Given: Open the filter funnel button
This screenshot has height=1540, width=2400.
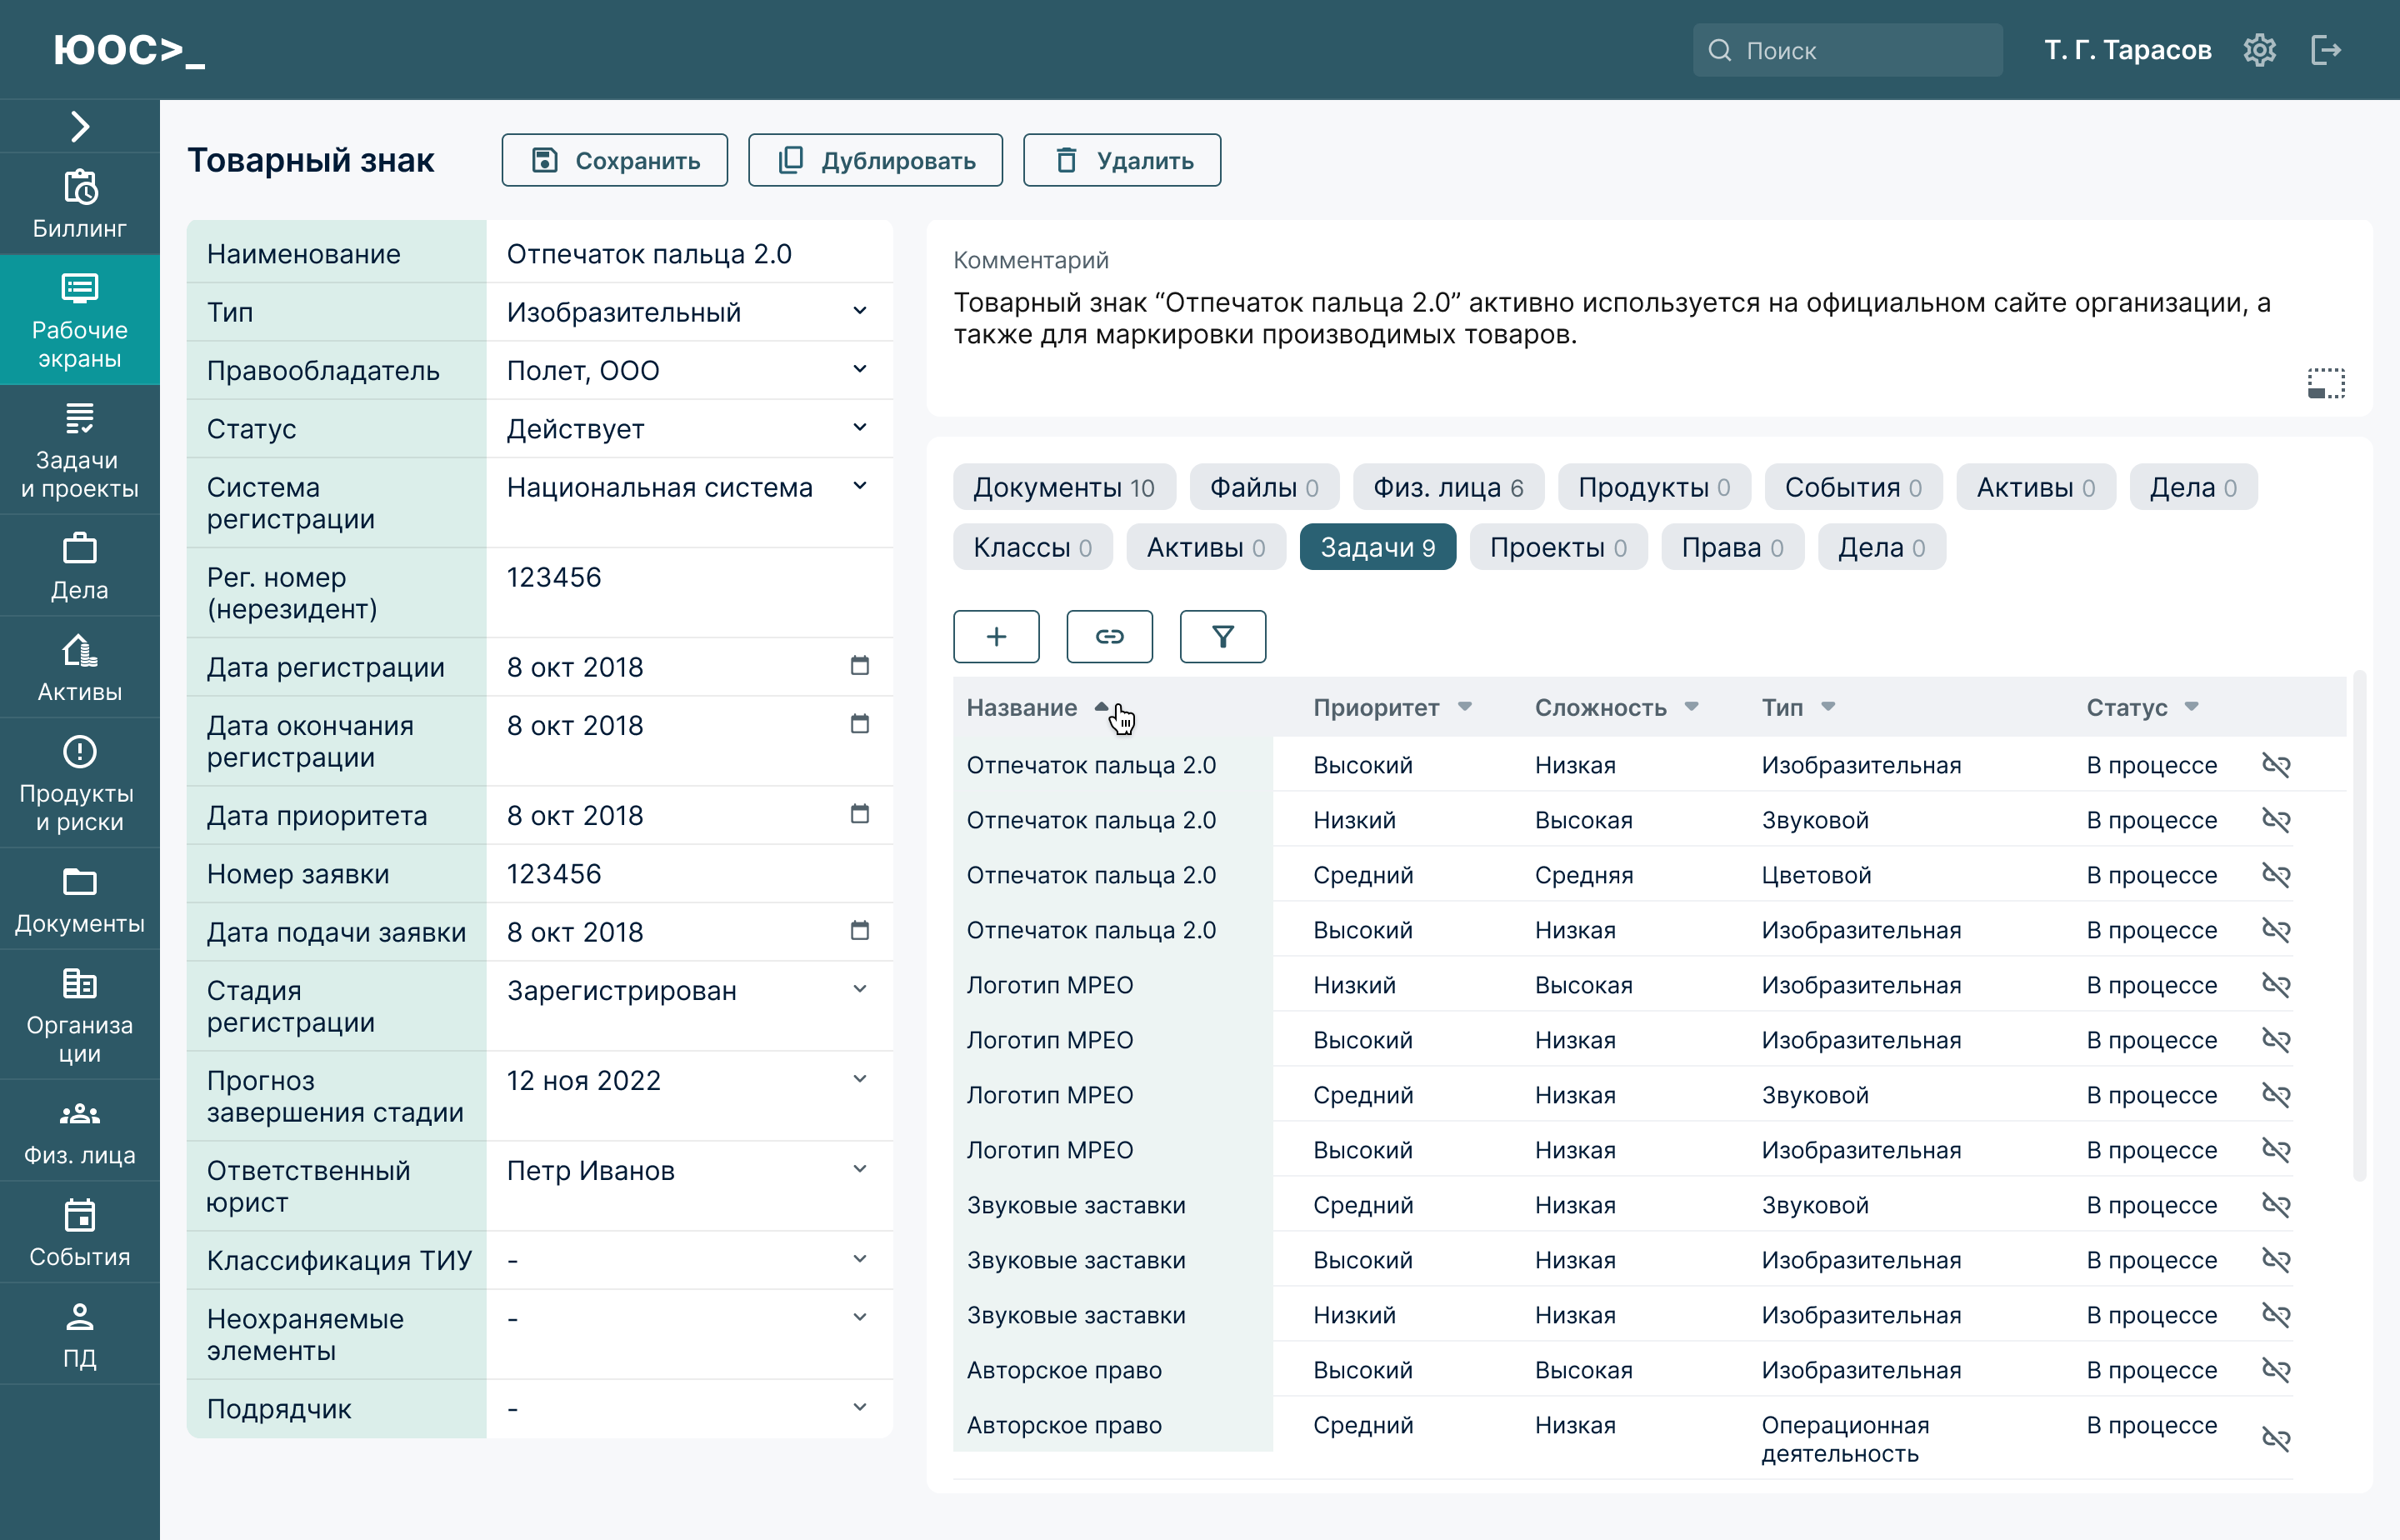Looking at the screenshot, I should coord(1222,637).
